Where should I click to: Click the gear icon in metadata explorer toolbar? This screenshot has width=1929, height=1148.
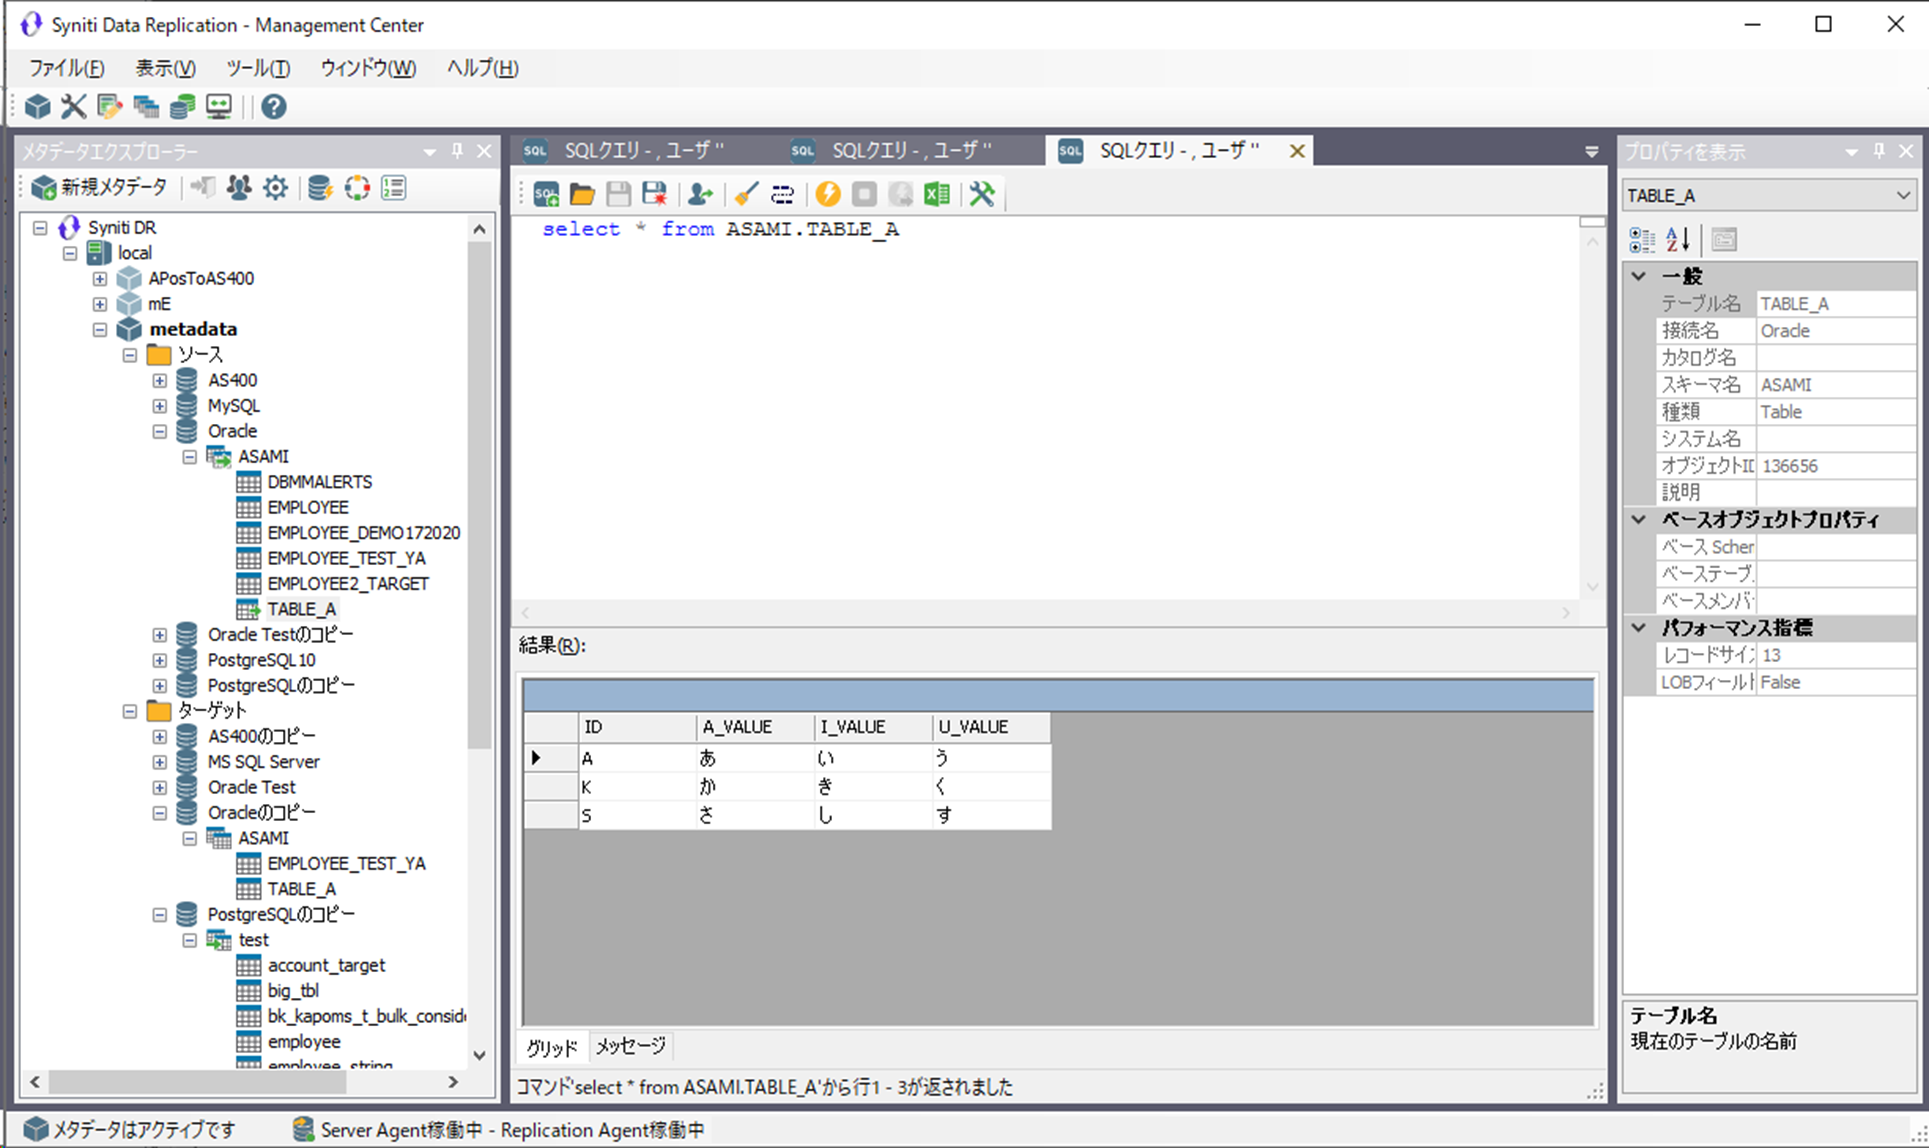(275, 187)
